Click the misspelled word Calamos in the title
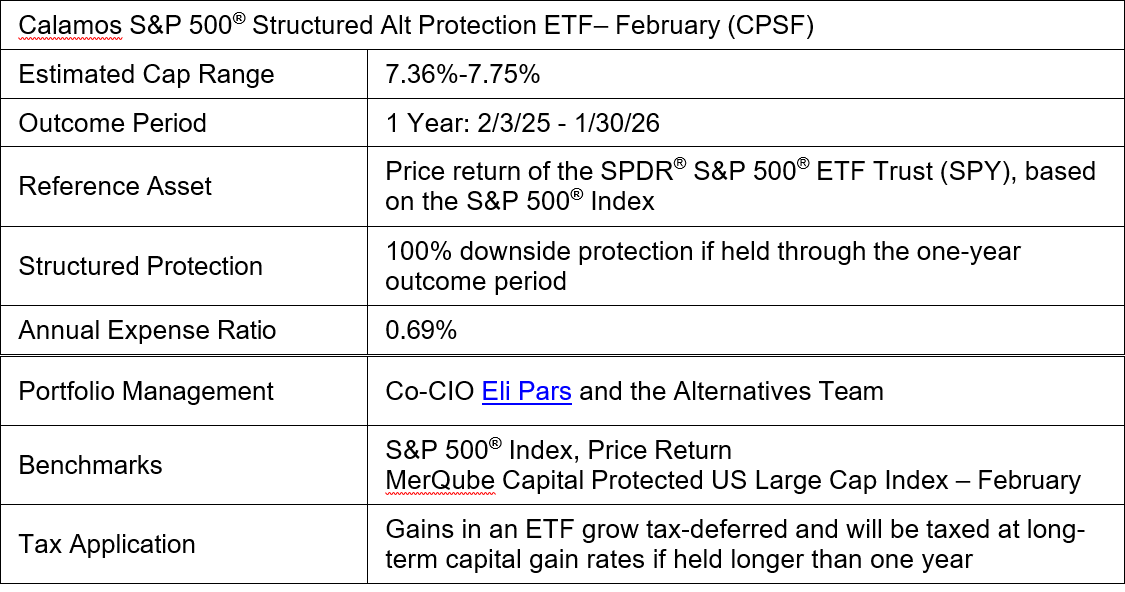Viewport: 1125px width, 592px height. tap(70, 26)
